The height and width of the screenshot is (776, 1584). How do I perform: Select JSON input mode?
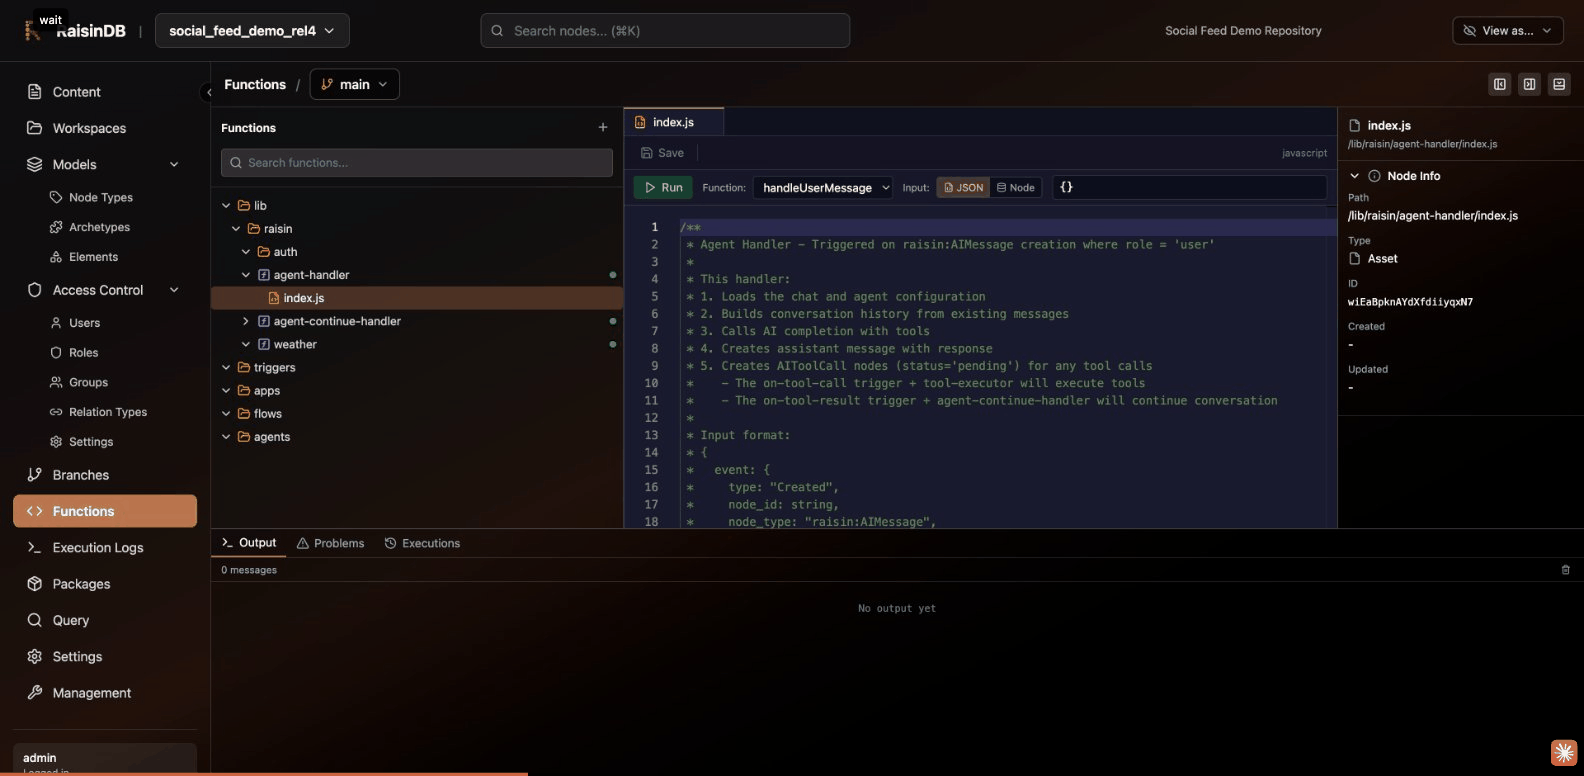963,187
